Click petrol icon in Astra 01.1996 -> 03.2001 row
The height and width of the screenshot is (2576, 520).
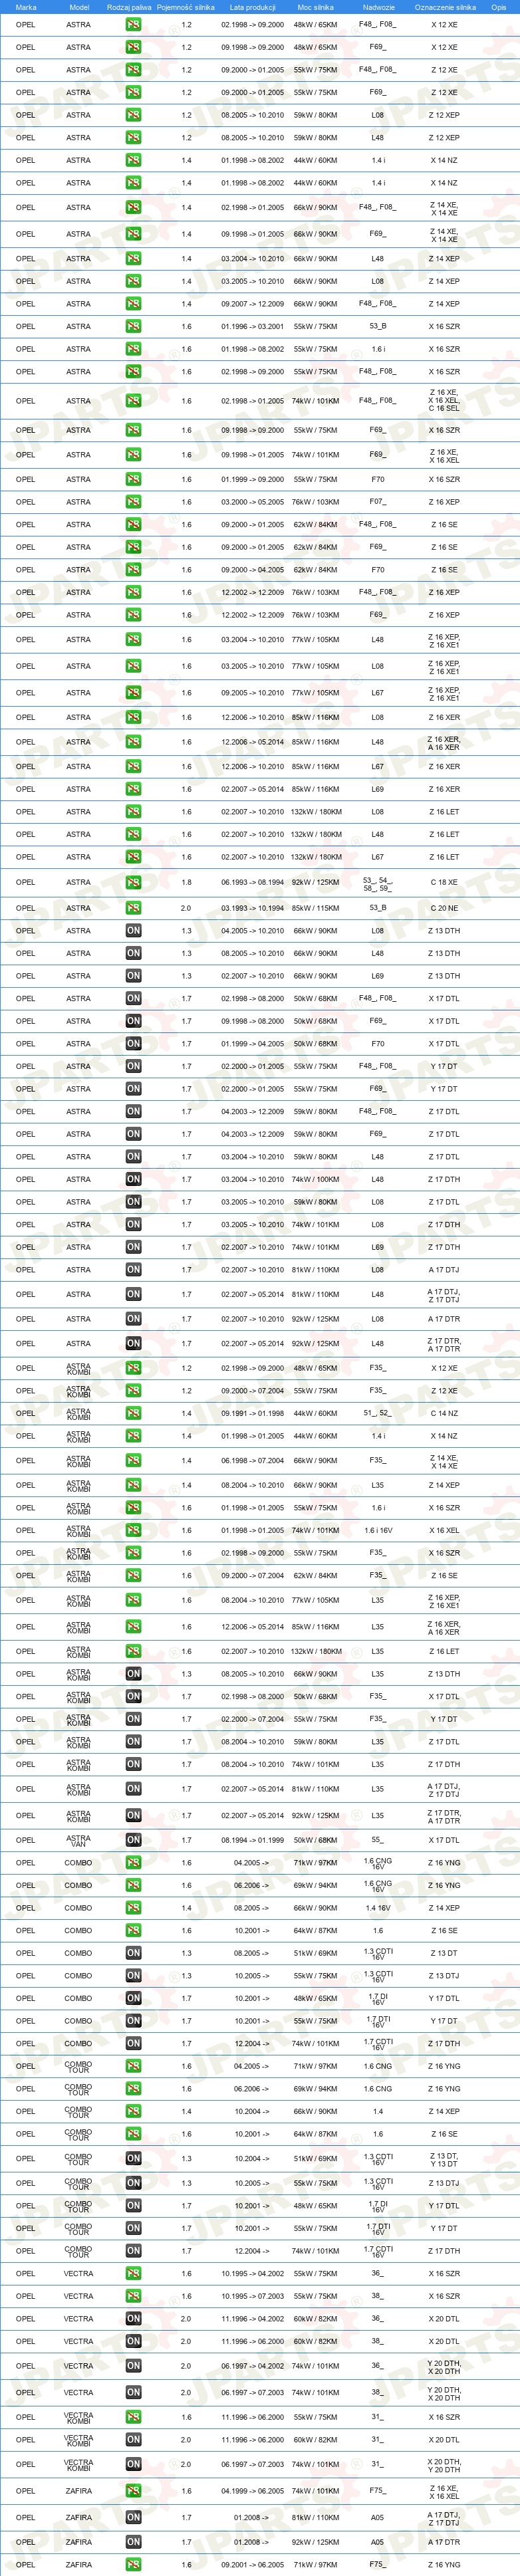[133, 326]
